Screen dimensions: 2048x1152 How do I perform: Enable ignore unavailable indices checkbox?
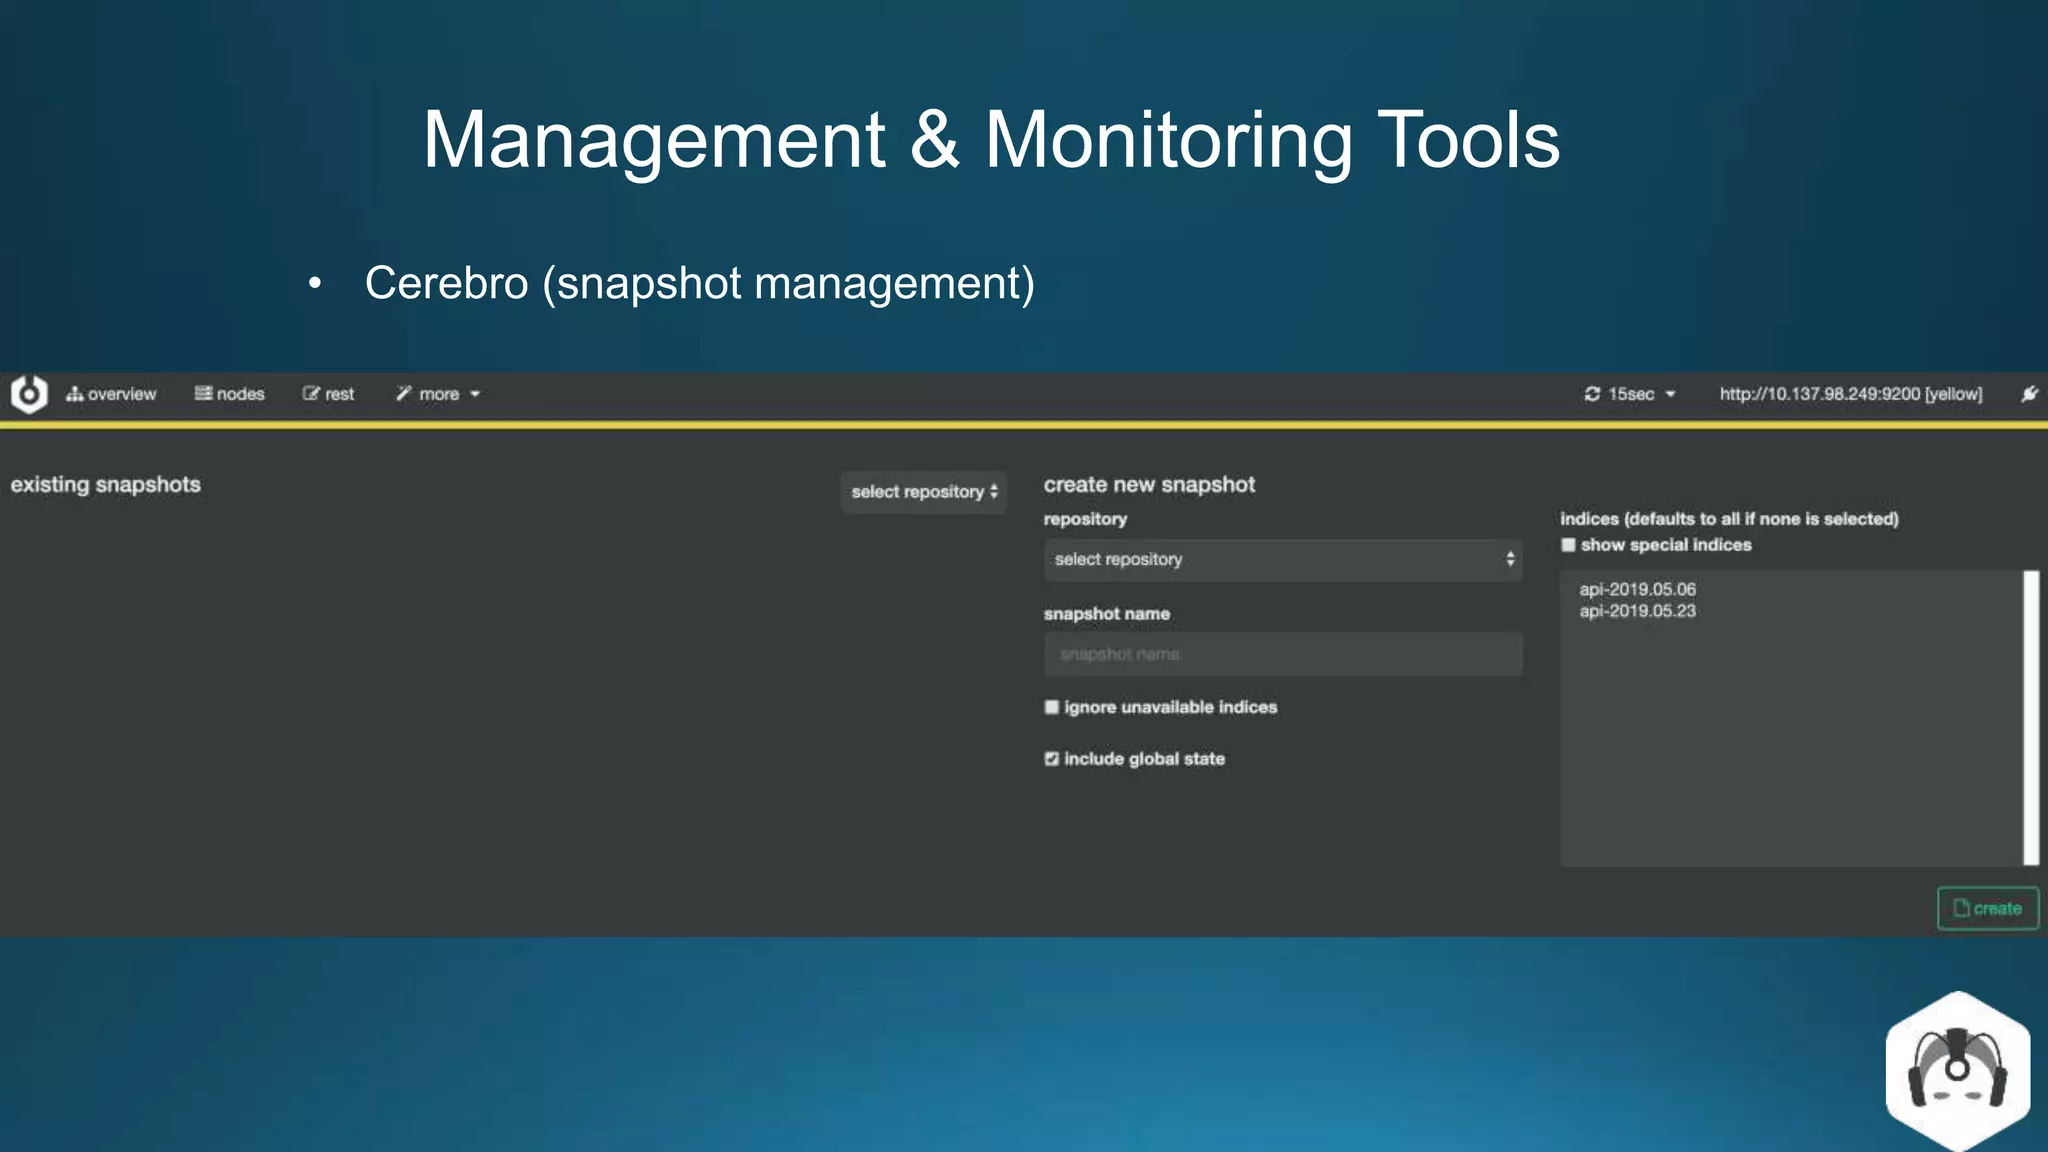[x=1051, y=707]
